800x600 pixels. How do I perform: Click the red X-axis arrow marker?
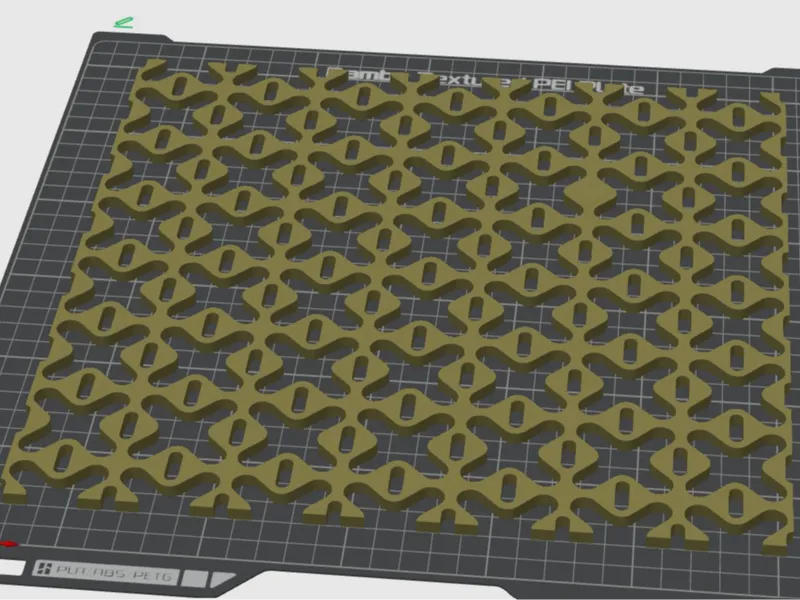[9, 544]
